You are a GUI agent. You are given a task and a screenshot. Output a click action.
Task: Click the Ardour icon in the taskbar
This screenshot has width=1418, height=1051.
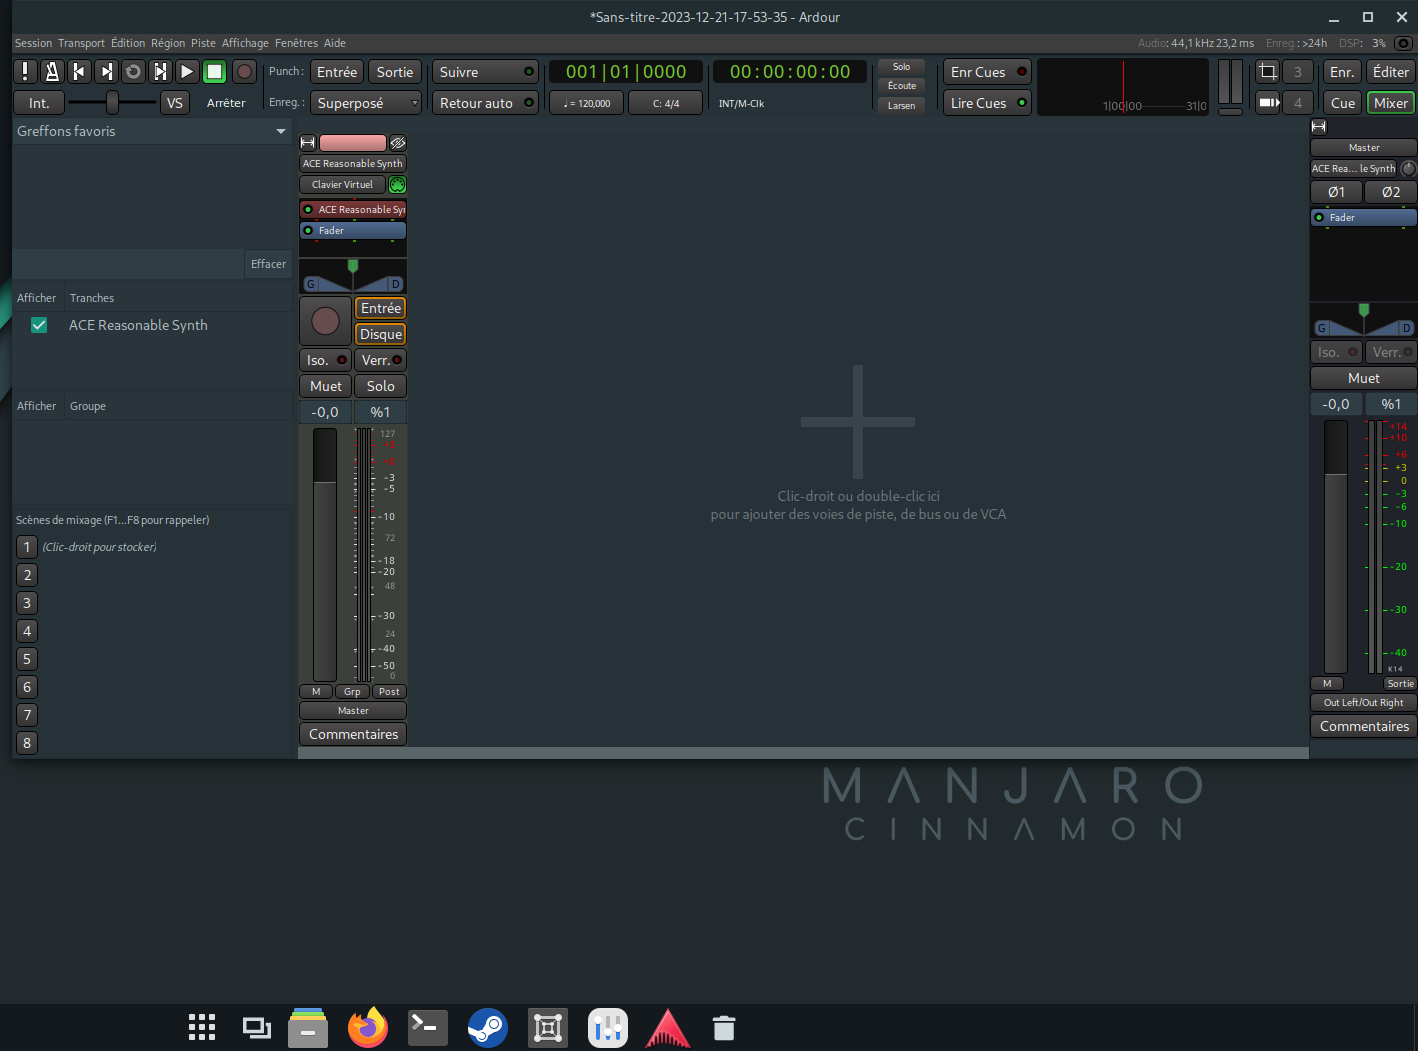pos(668,1027)
